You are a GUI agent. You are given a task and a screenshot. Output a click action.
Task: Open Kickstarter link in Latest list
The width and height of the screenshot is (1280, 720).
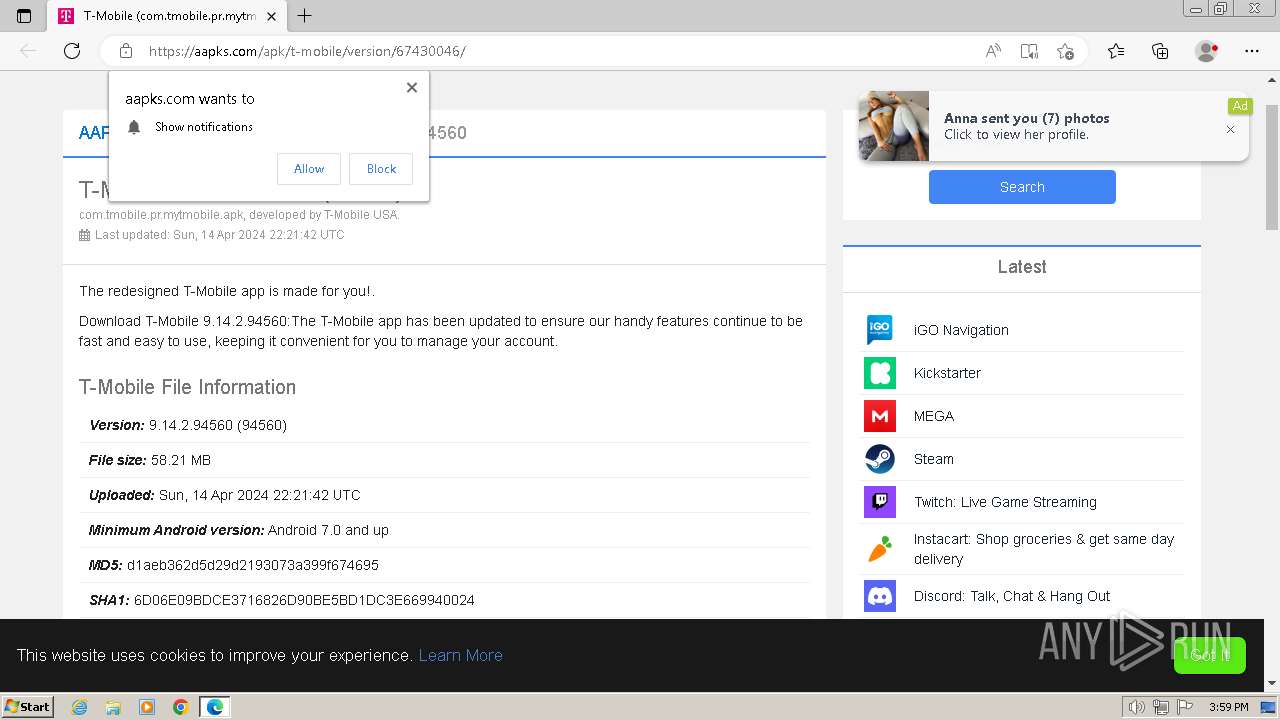point(947,373)
